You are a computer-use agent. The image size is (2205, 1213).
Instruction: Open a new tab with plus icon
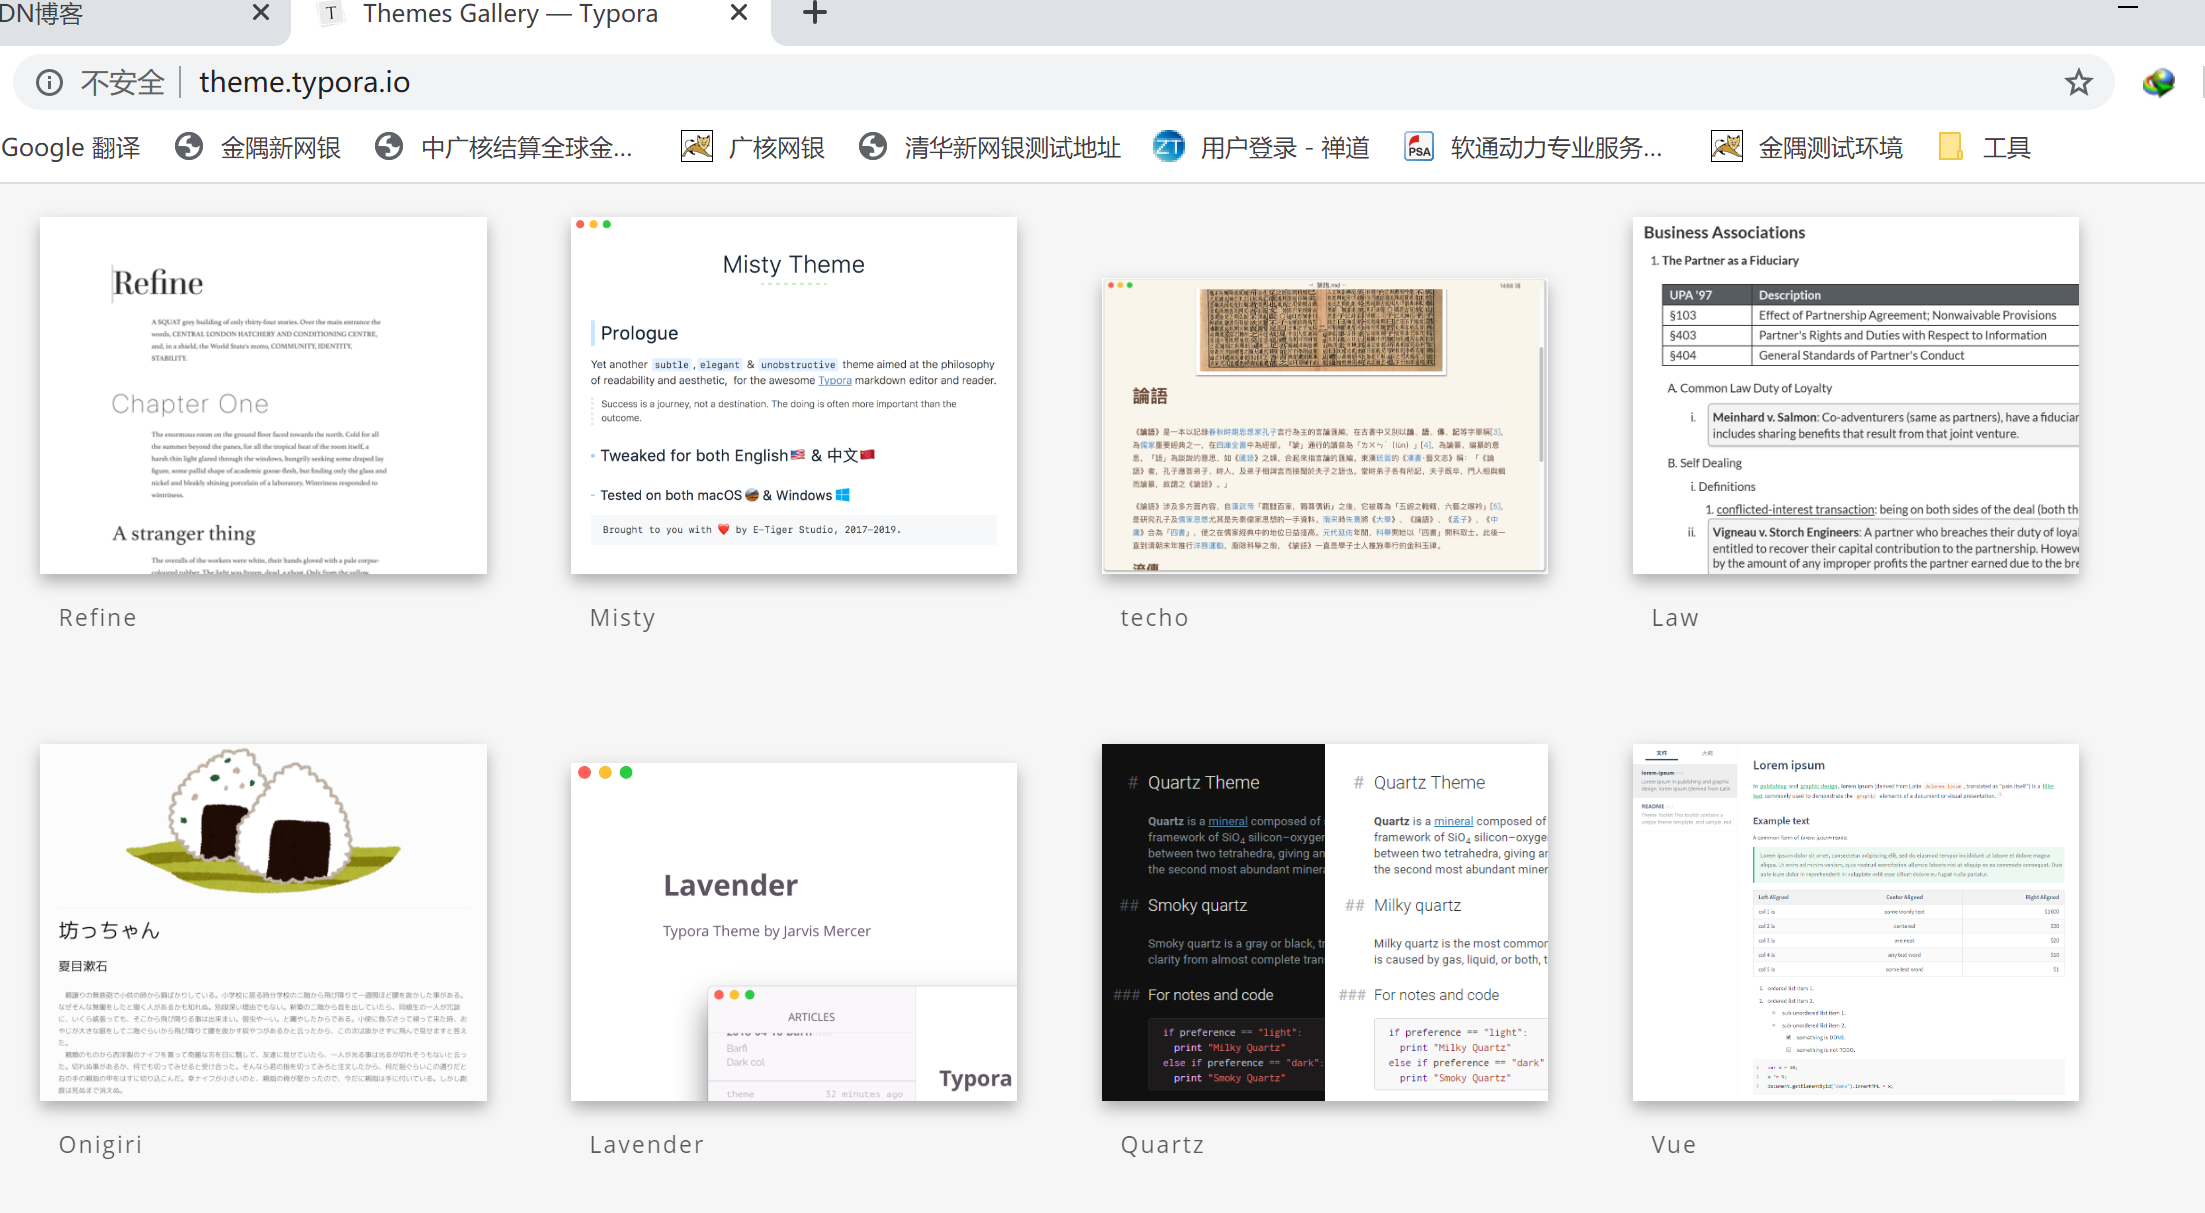(x=815, y=13)
